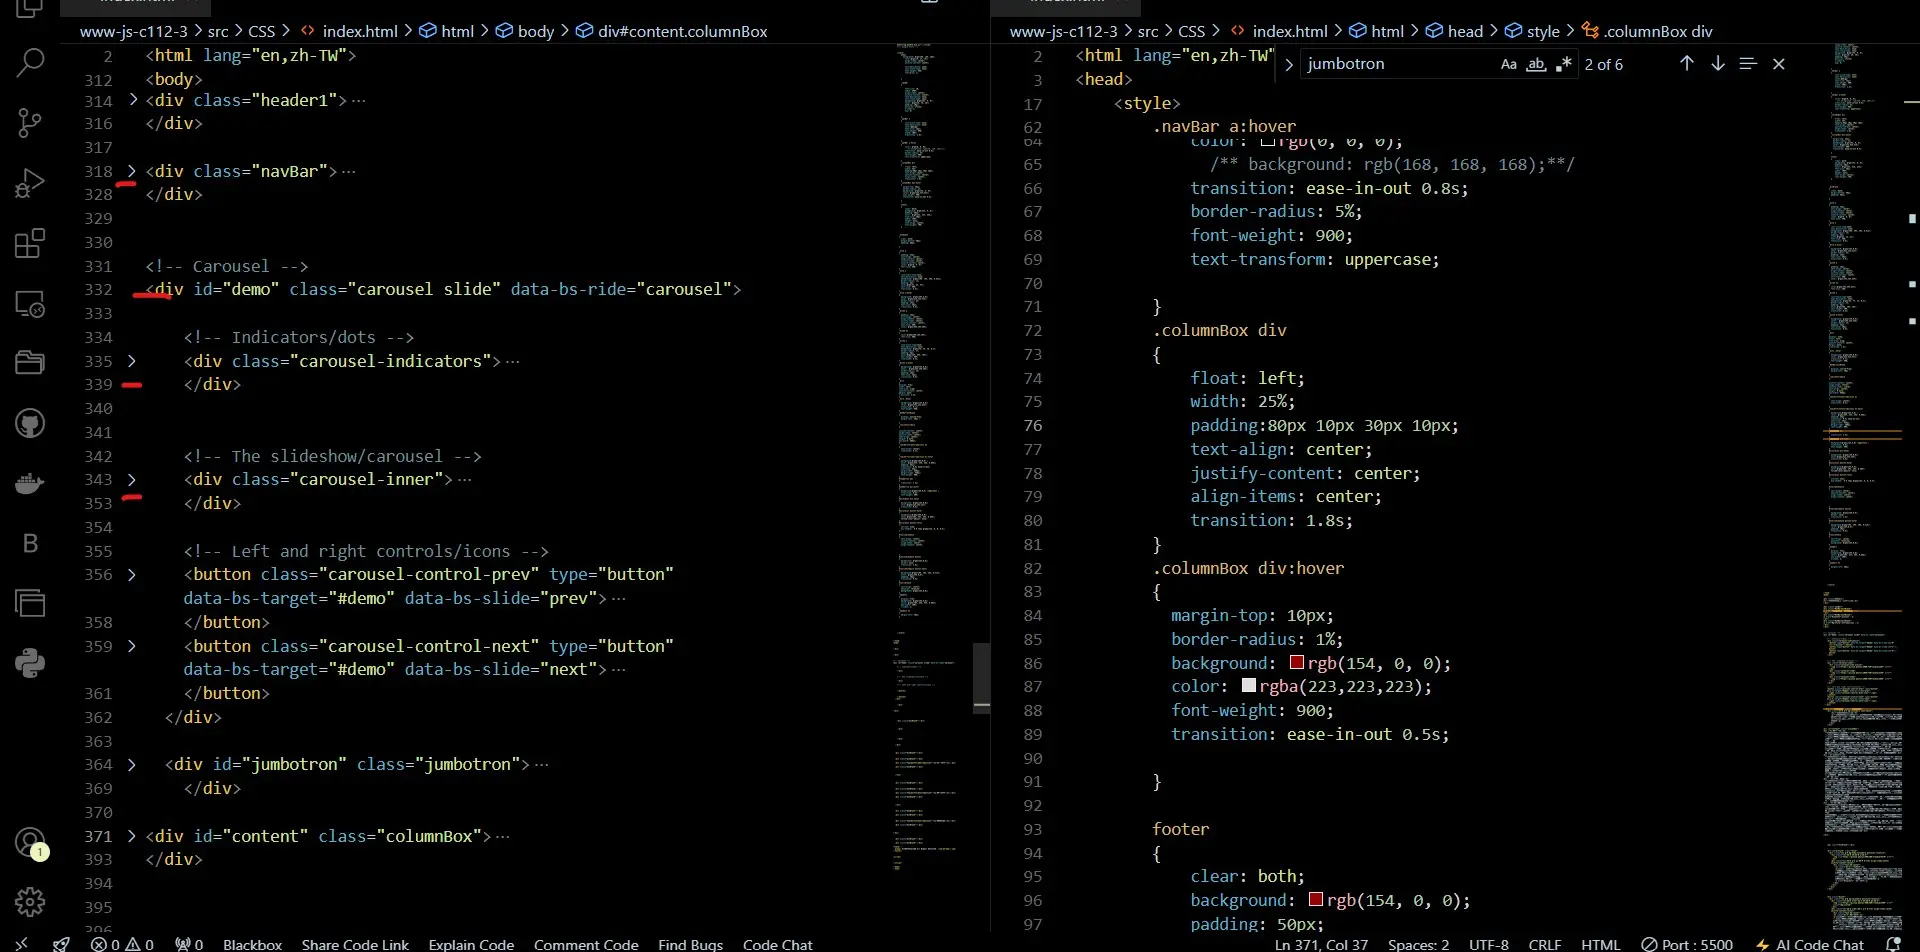The width and height of the screenshot is (1920, 952).
Task: Open the Python extension sidebar icon
Action: (30, 663)
